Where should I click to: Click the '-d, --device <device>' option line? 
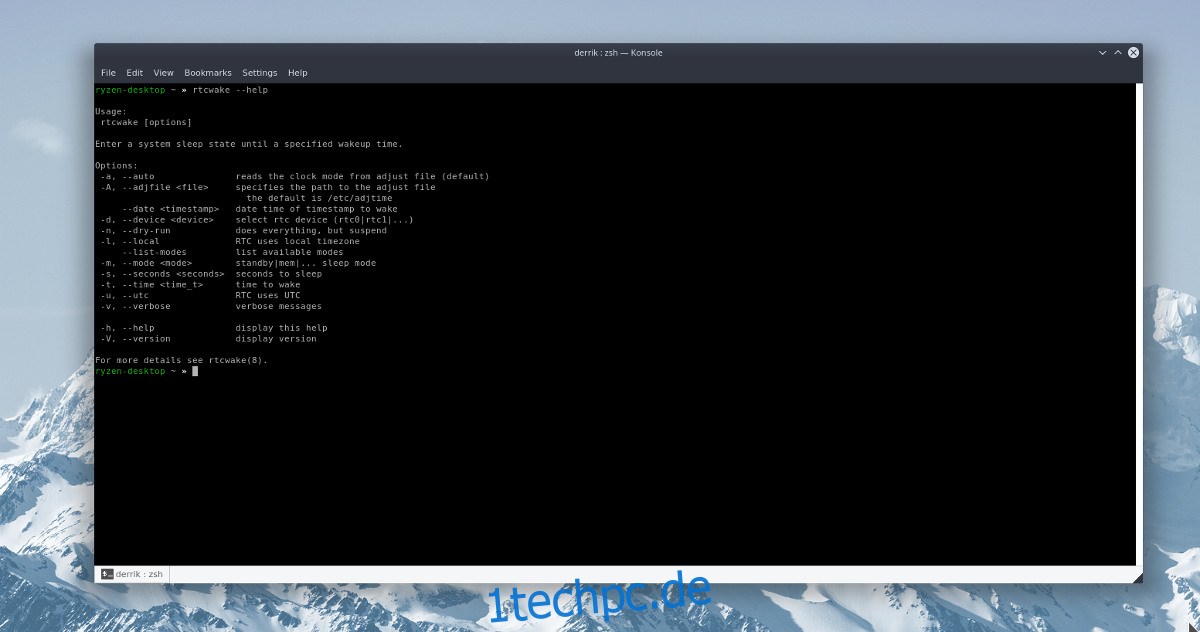(257, 219)
